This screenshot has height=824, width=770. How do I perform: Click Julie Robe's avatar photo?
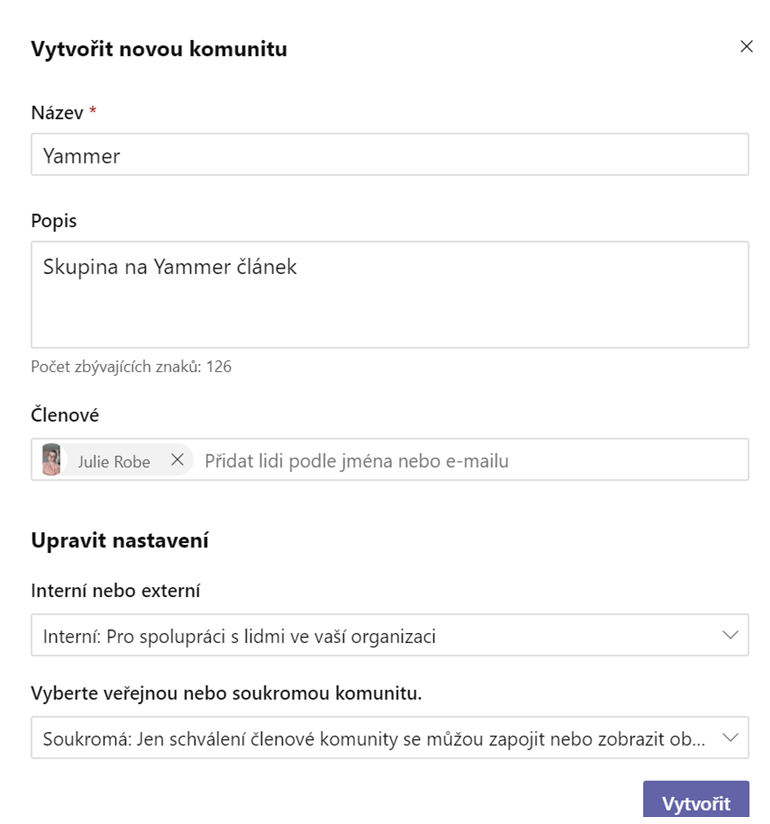point(52,460)
